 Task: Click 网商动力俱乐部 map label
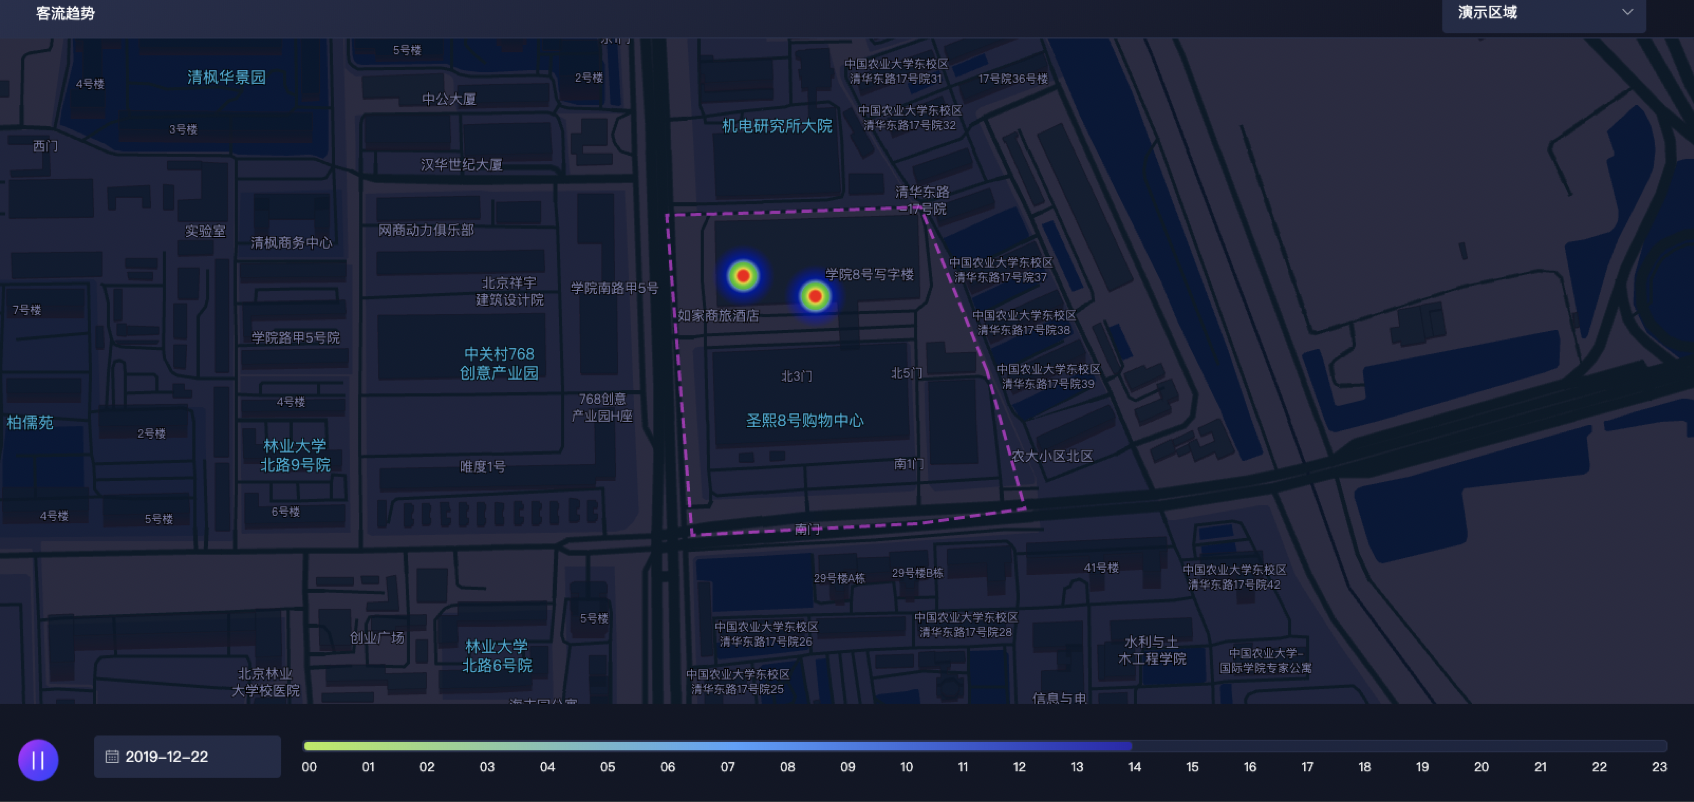click(426, 230)
